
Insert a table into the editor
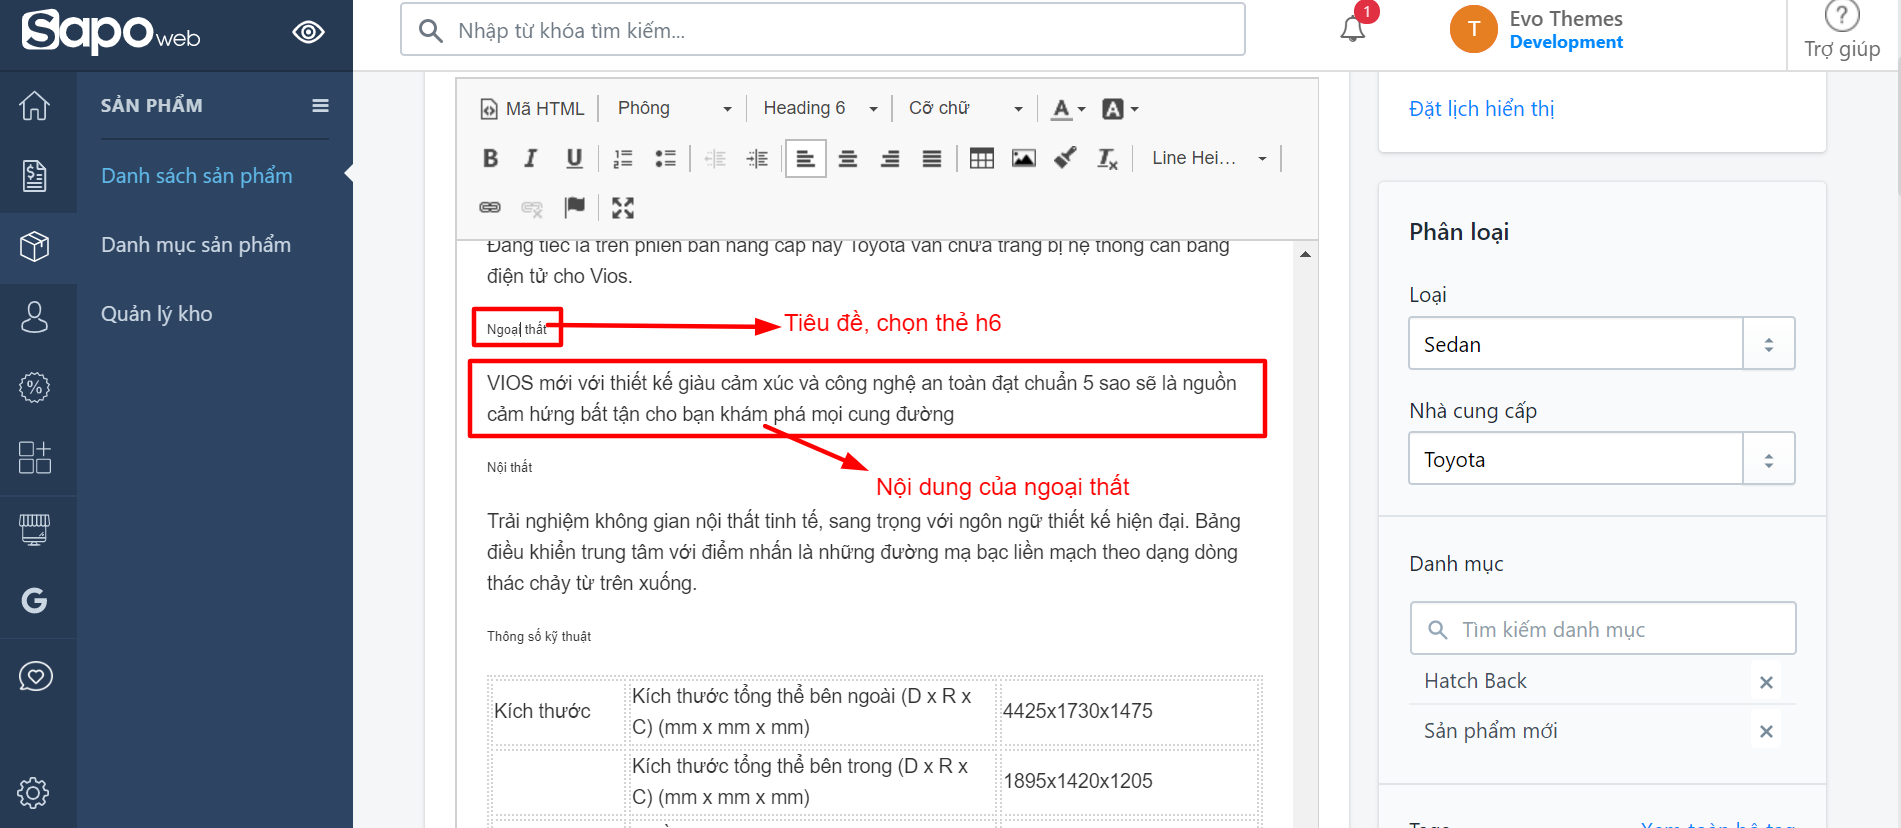(982, 158)
